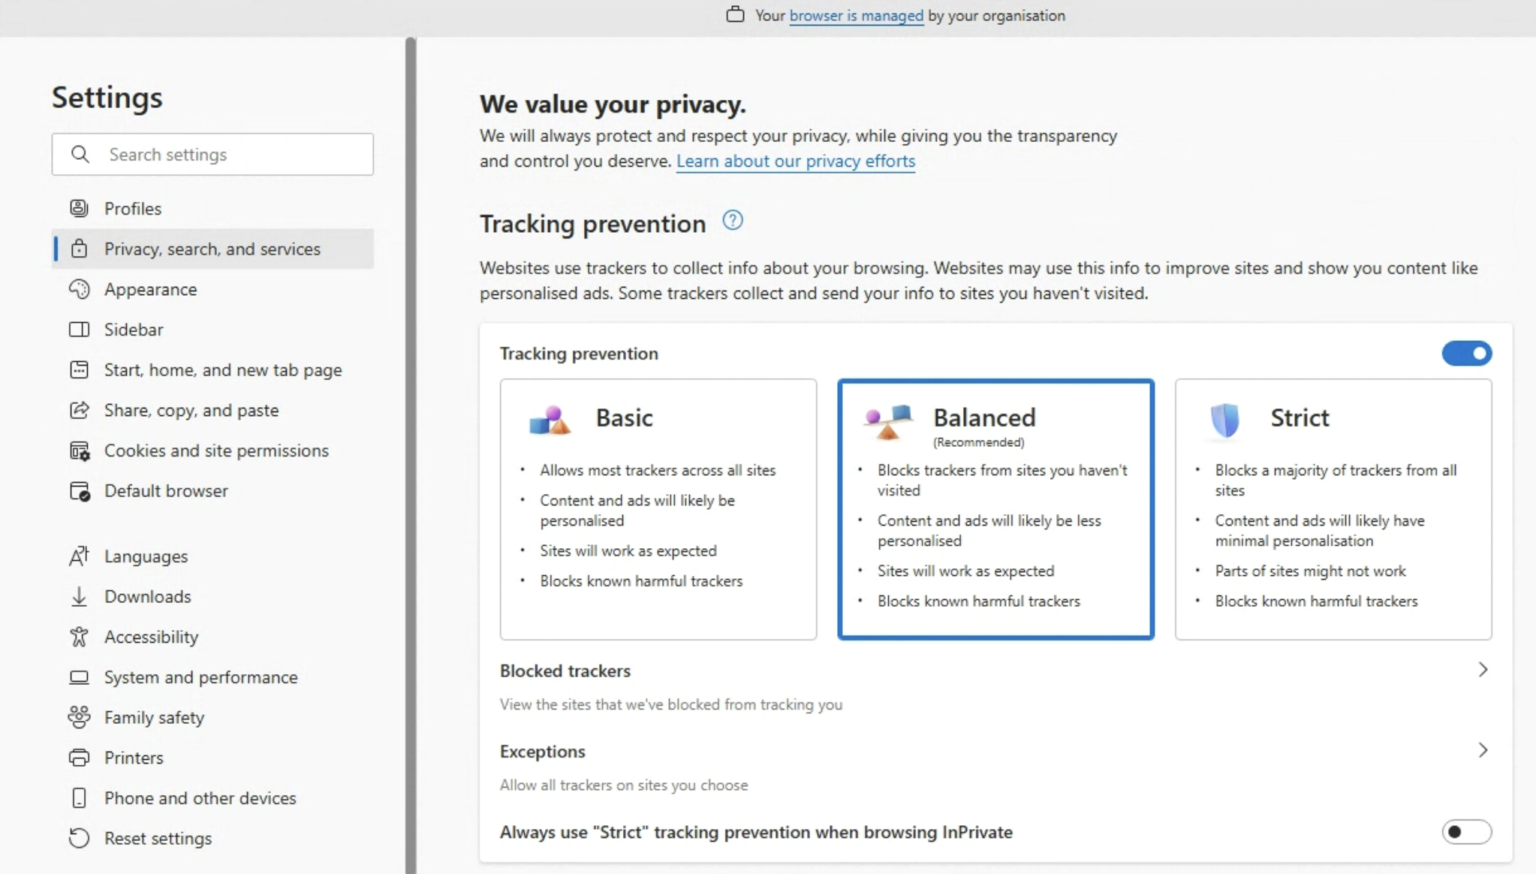
Task: Click the browser is managed link
Action: 855,15
